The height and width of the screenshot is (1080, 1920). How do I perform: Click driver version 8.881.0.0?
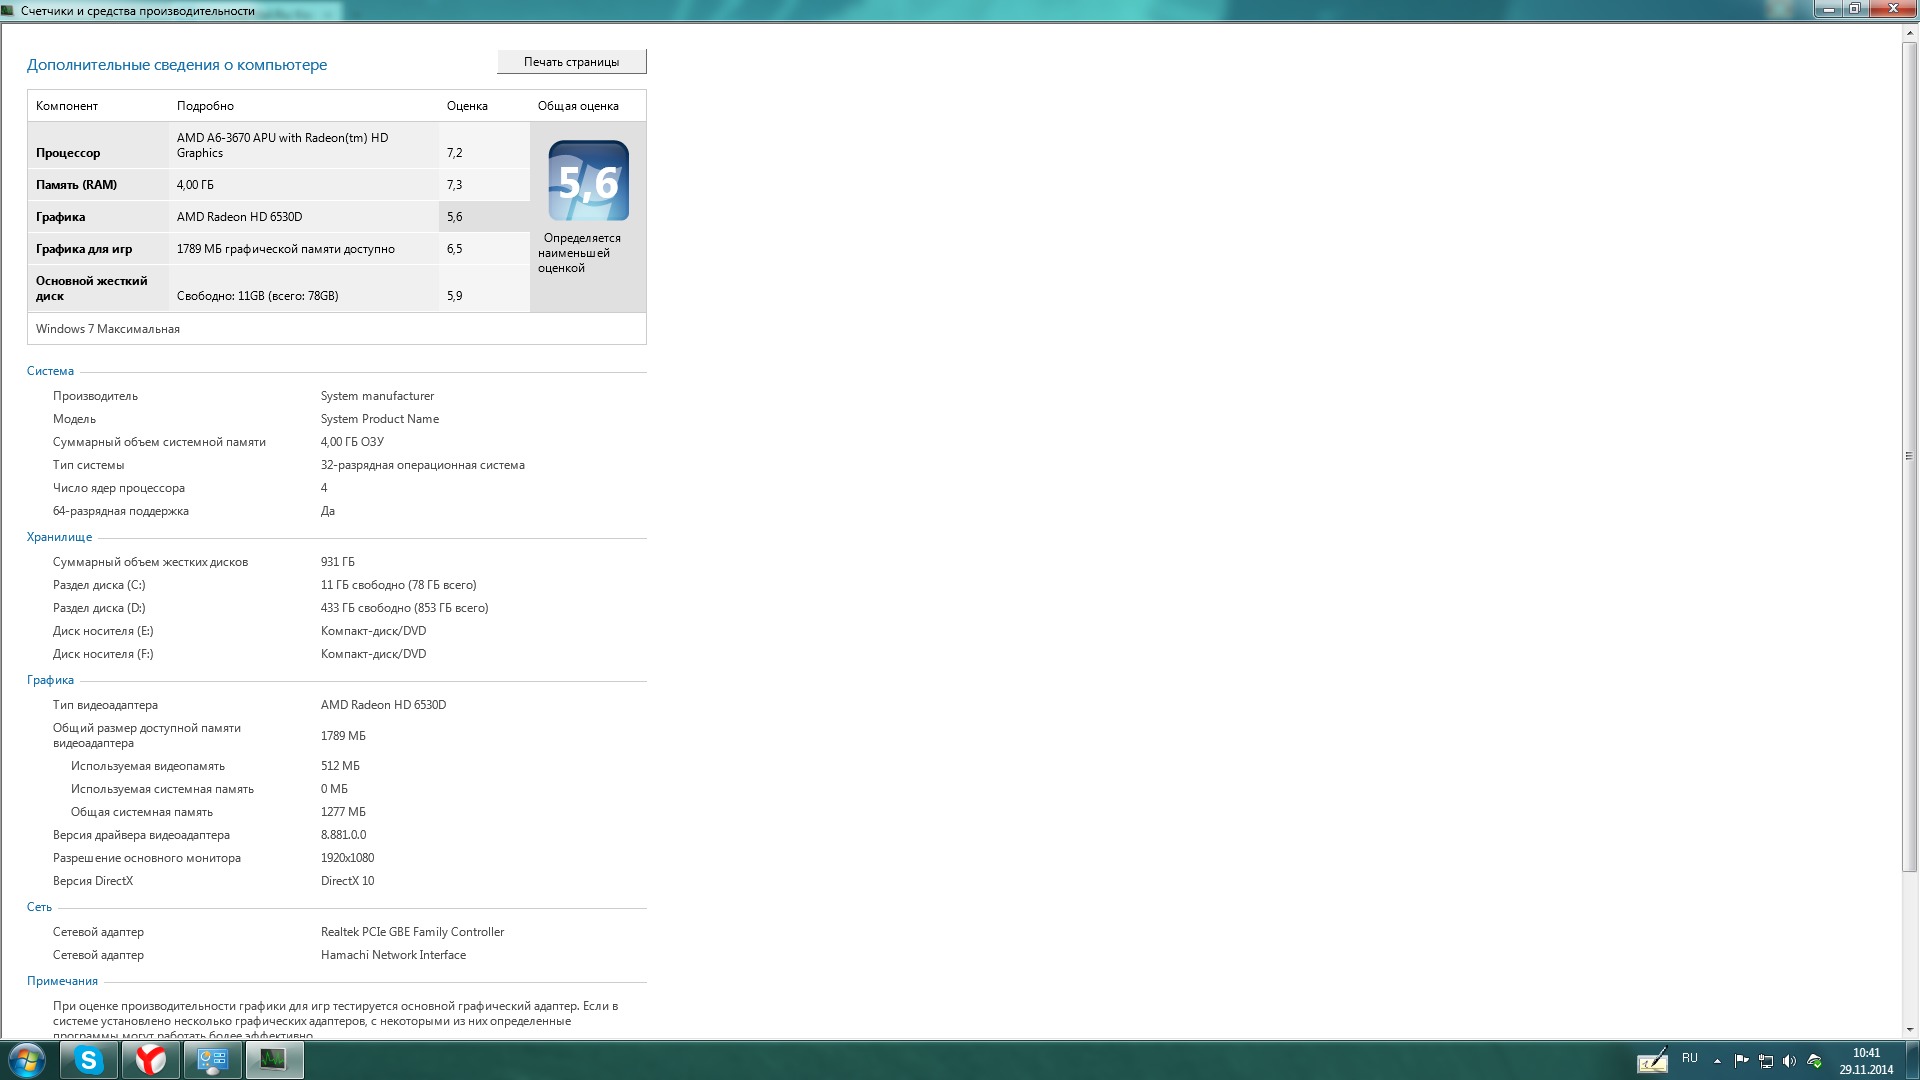point(343,835)
